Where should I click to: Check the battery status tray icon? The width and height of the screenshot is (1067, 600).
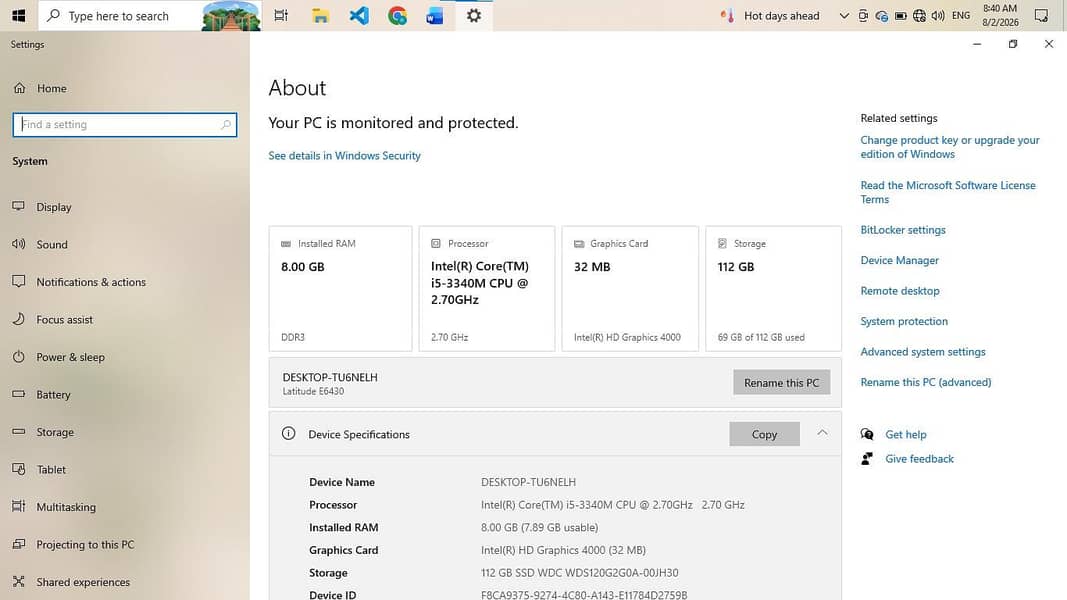click(900, 16)
